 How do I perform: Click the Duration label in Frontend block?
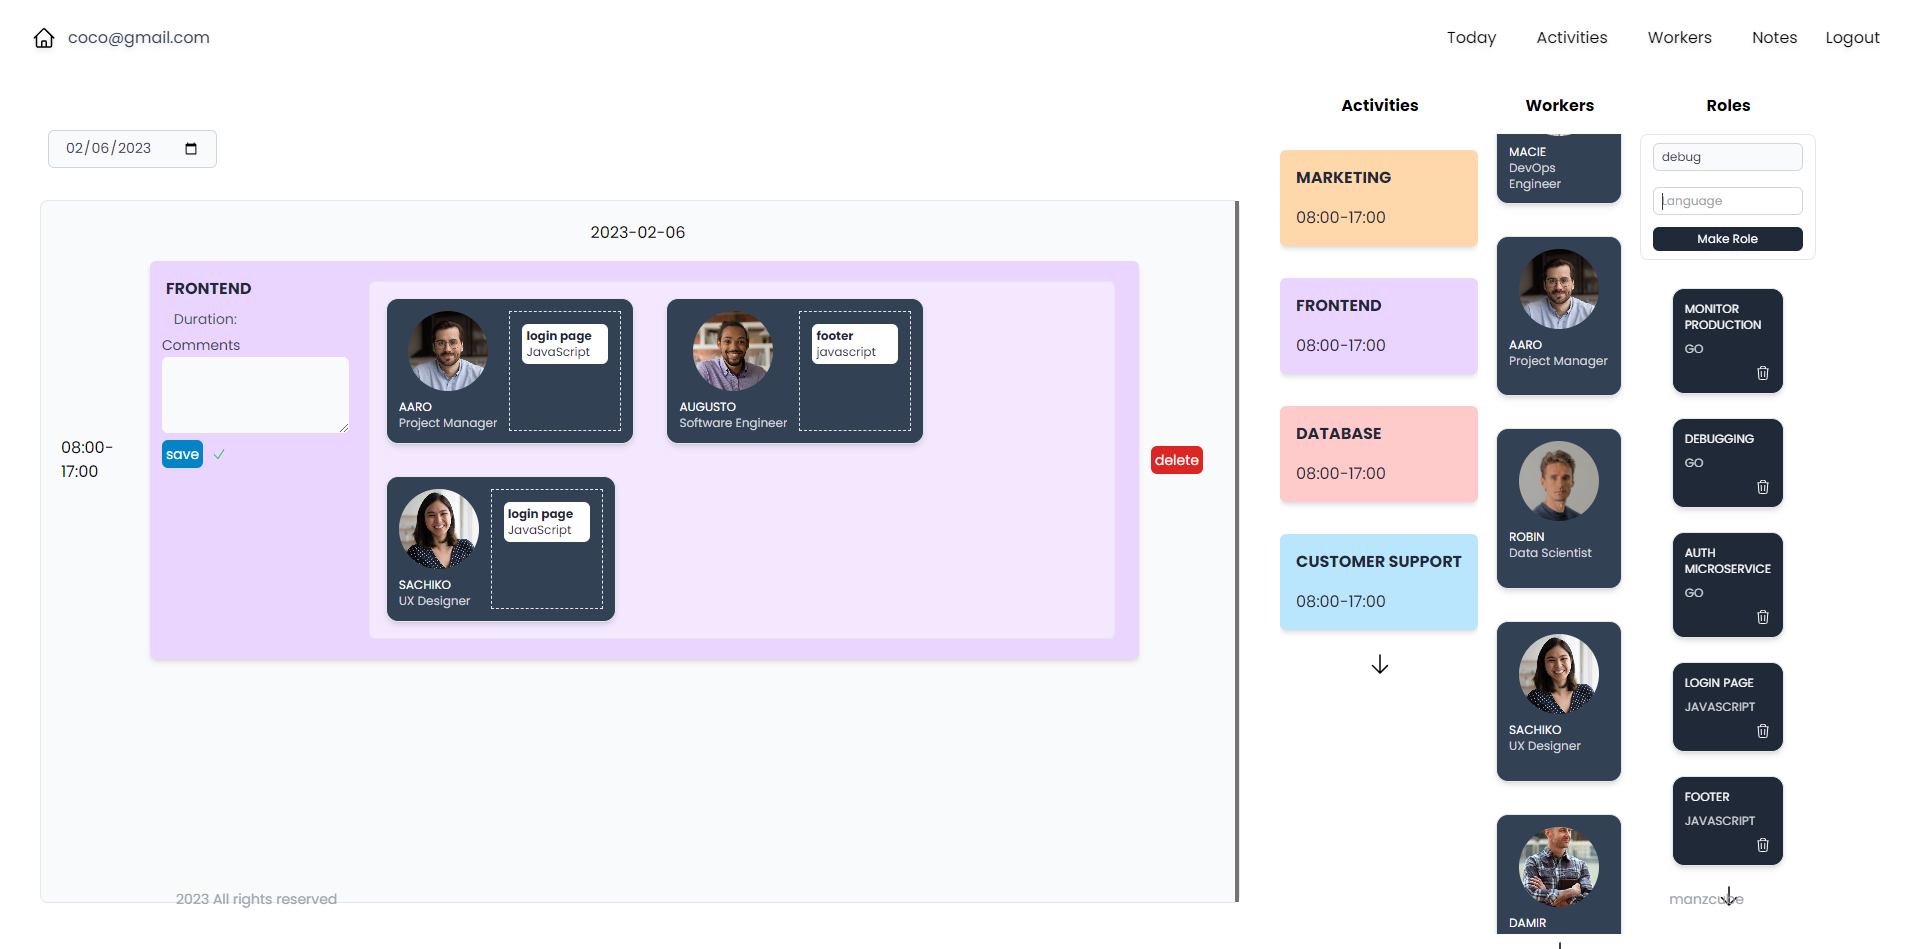coord(205,319)
